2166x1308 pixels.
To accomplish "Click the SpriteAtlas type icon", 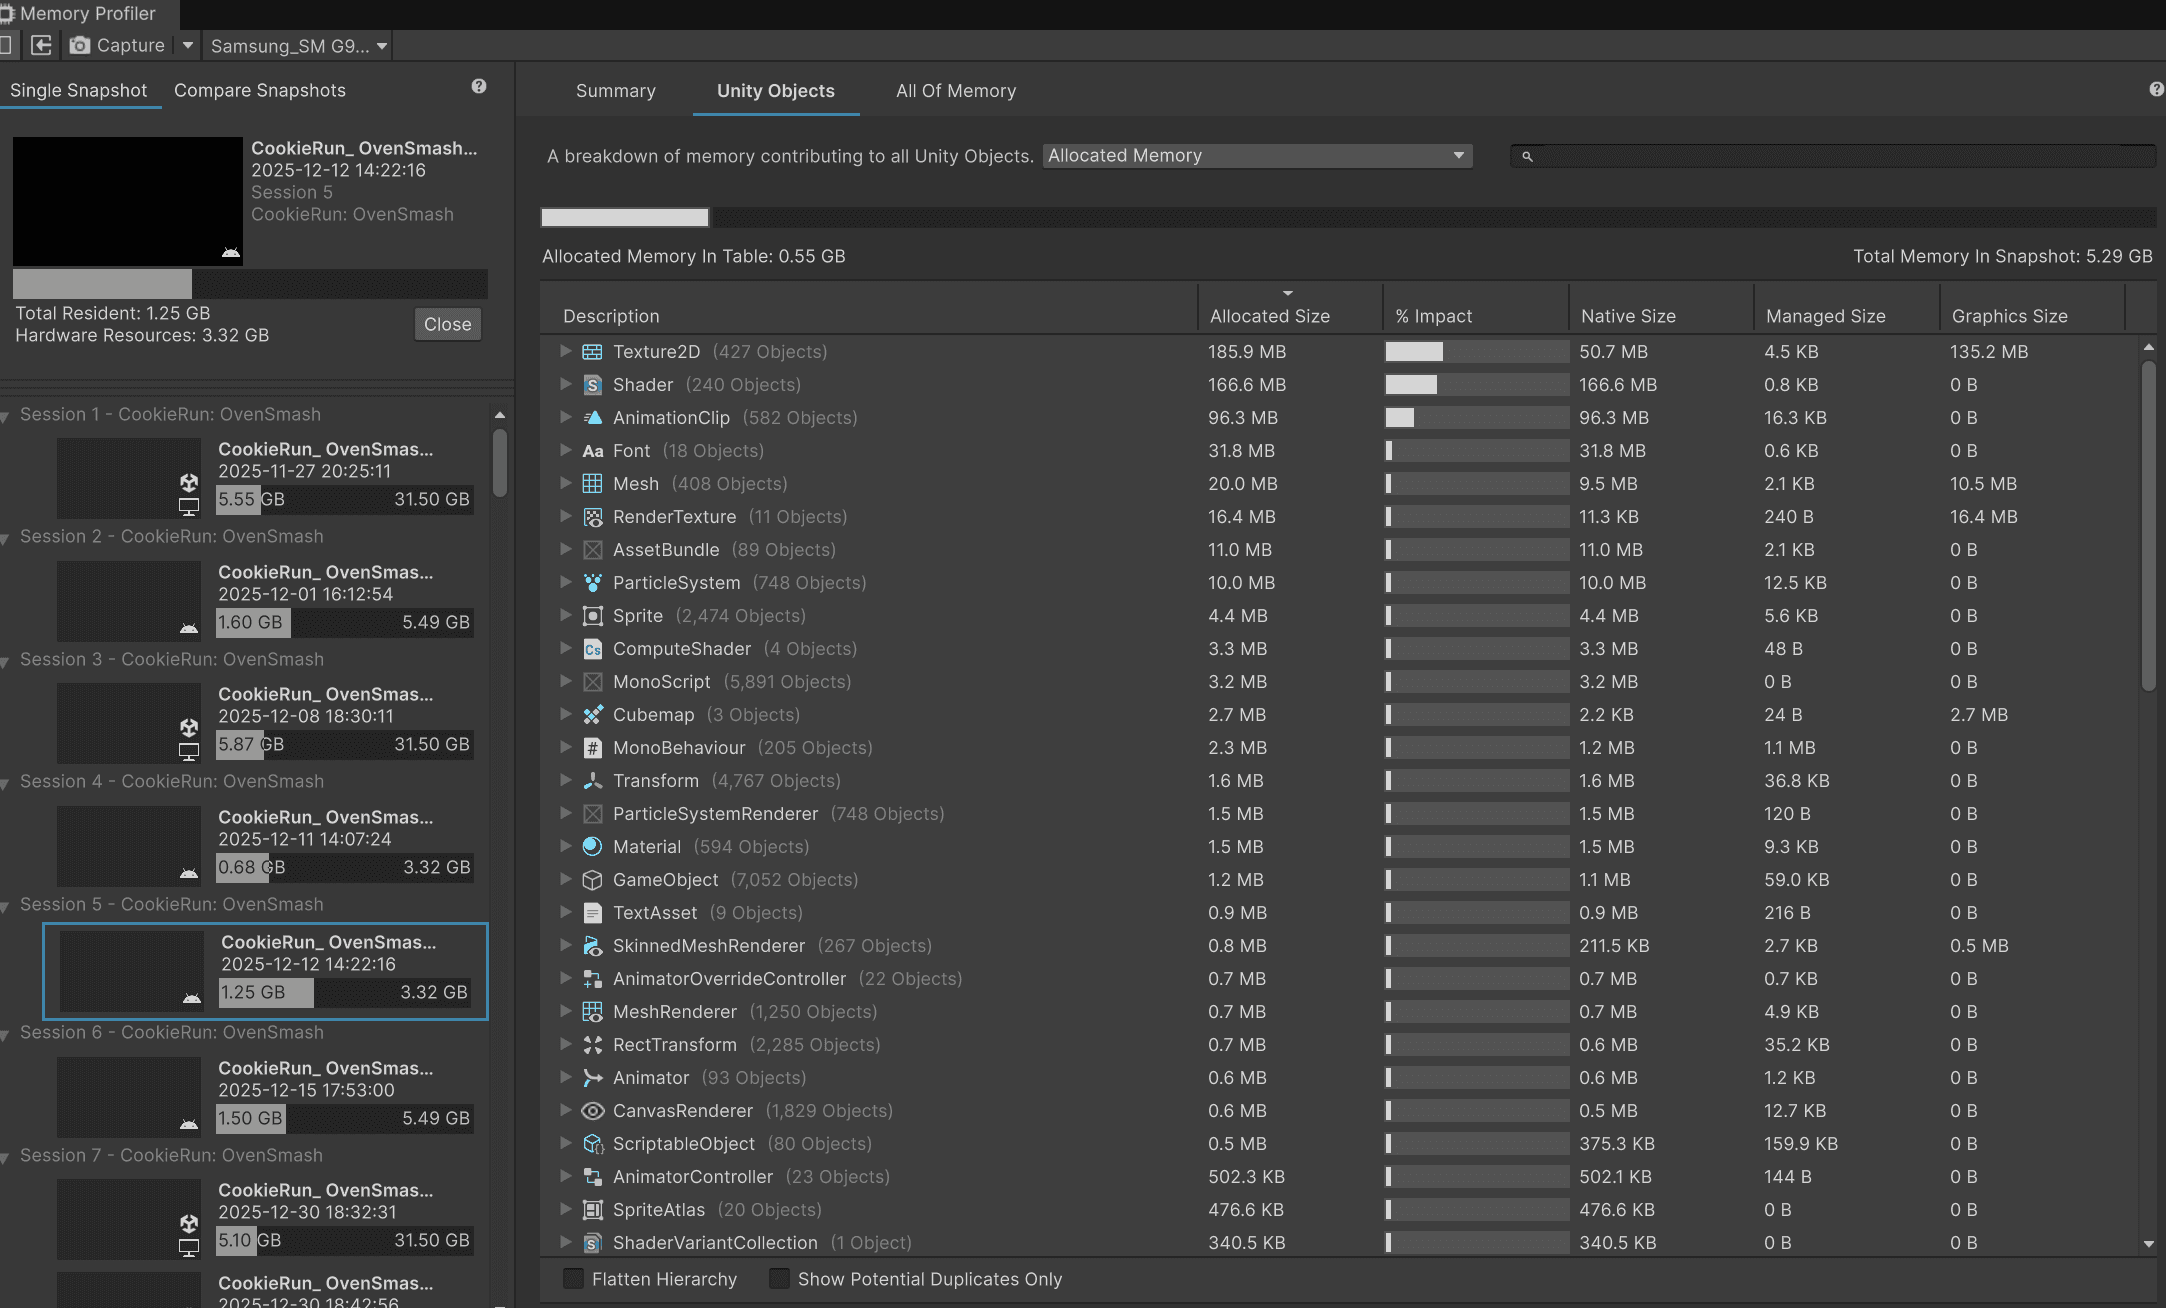I will pyautogui.click(x=592, y=1210).
